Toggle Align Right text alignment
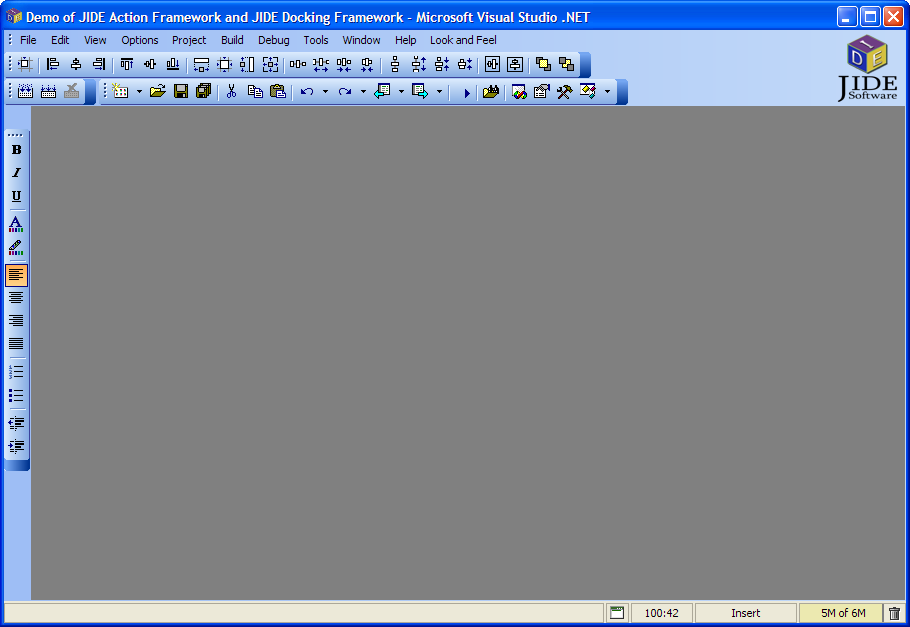The height and width of the screenshot is (627, 910). click(16, 320)
